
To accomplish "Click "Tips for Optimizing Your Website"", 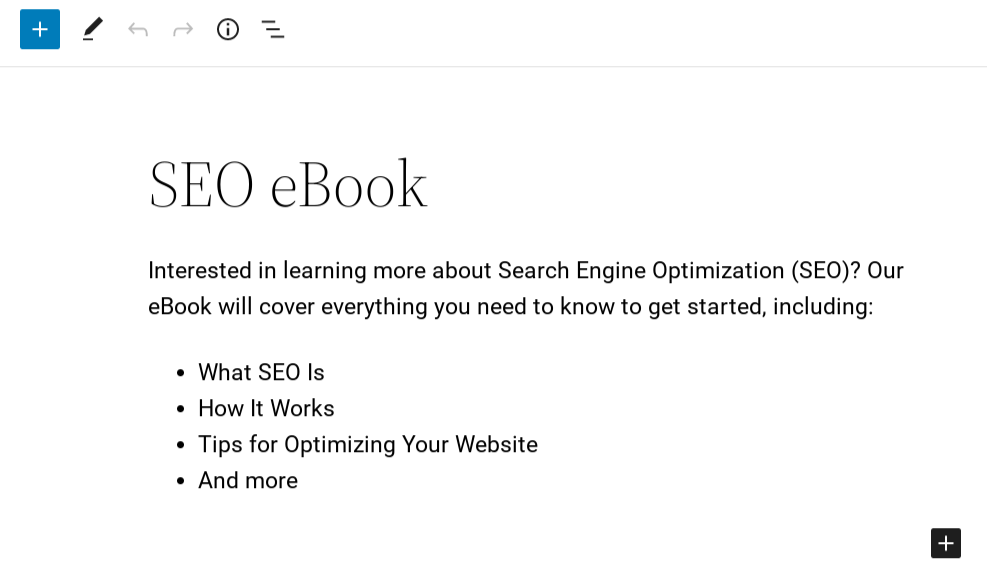I will click(367, 444).
